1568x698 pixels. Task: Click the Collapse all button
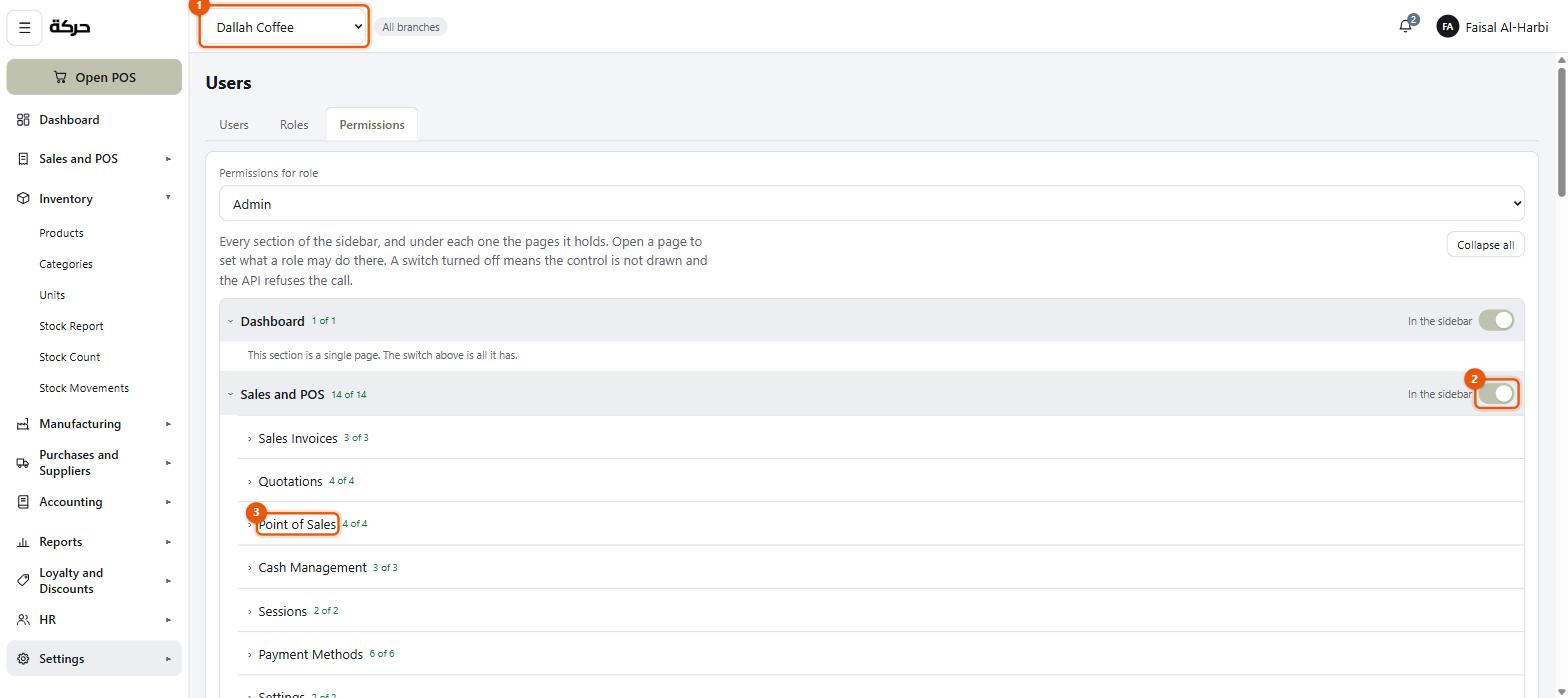[1485, 245]
